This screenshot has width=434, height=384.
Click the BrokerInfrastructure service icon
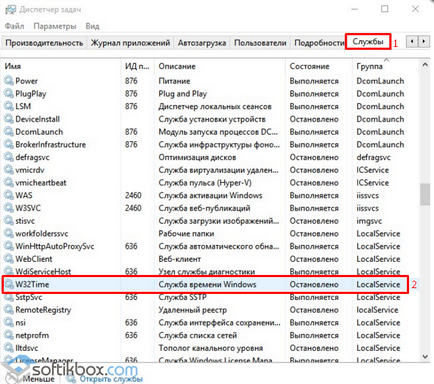pos(8,144)
